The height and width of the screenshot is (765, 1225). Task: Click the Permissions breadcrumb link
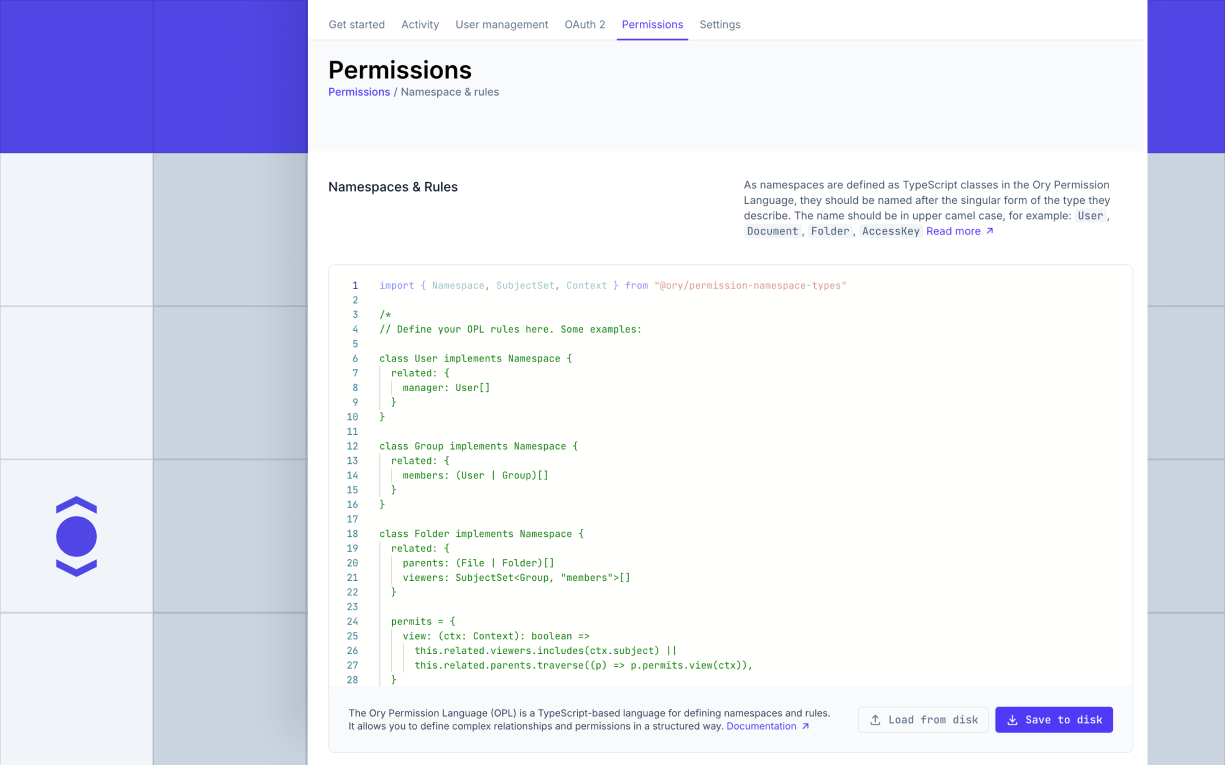pos(359,92)
